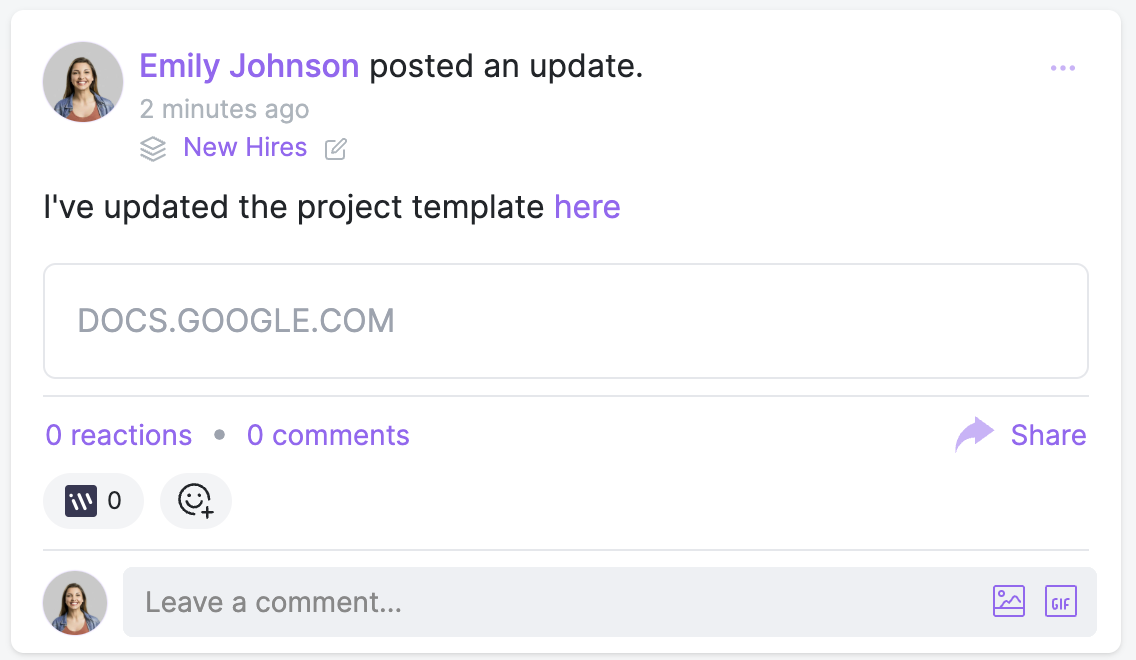Image resolution: width=1136 pixels, height=660 pixels.
Task: Click the Share text button
Action: 1048,435
